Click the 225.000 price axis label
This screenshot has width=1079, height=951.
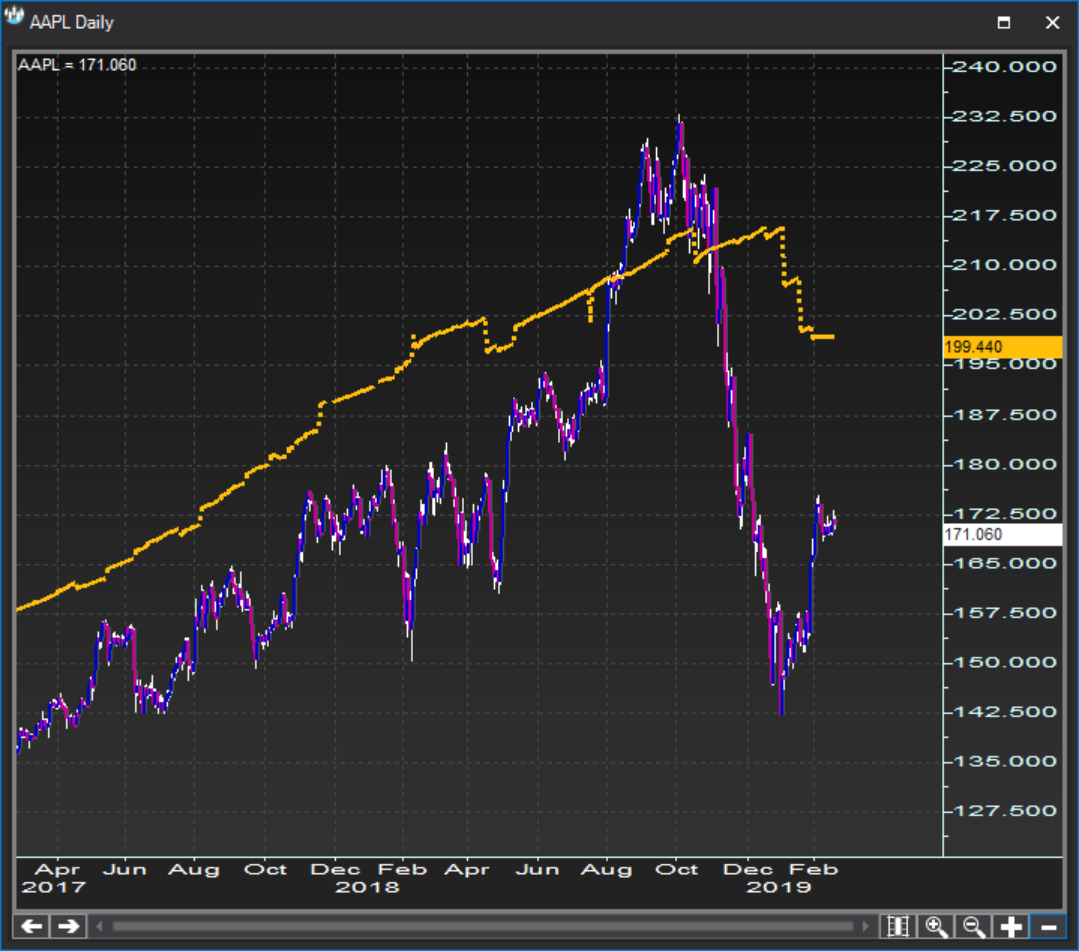pos(1003,166)
